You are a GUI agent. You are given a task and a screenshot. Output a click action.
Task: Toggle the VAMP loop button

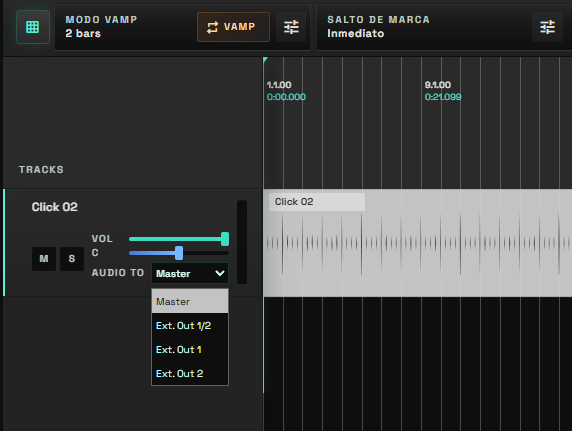pyautogui.click(x=233, y=27)
